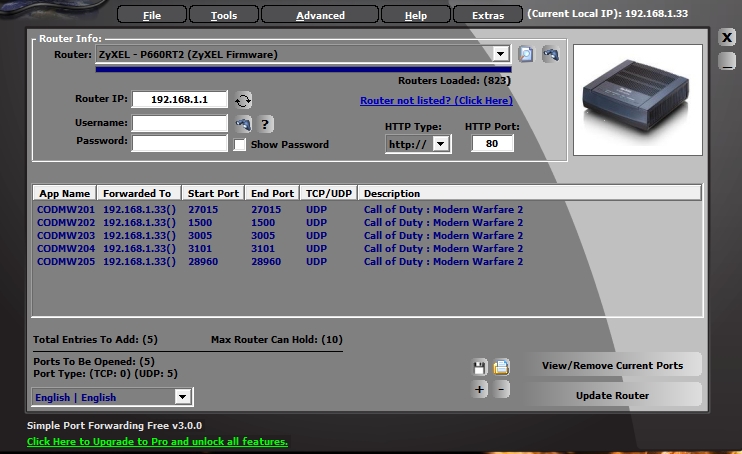Open the Extras menu
The image size is (742, 454).
tap(488, 15)
